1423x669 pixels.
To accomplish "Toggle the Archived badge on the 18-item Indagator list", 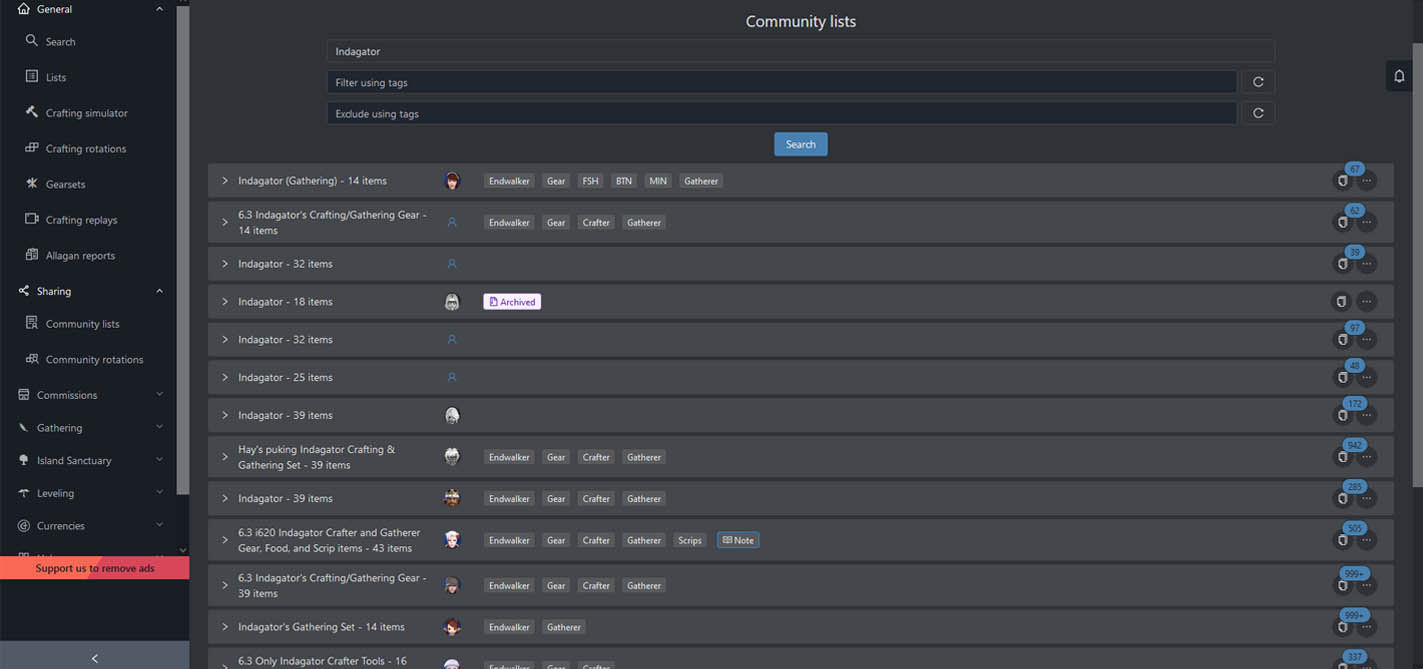I will 511,301.
